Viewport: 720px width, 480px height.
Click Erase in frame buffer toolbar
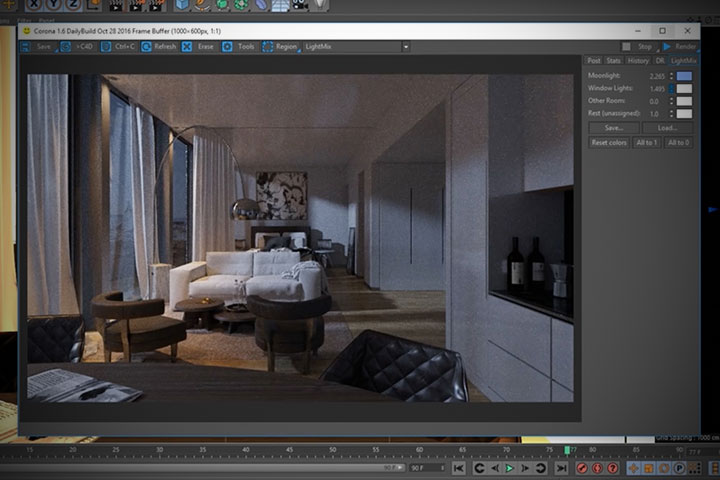[198, 46]
